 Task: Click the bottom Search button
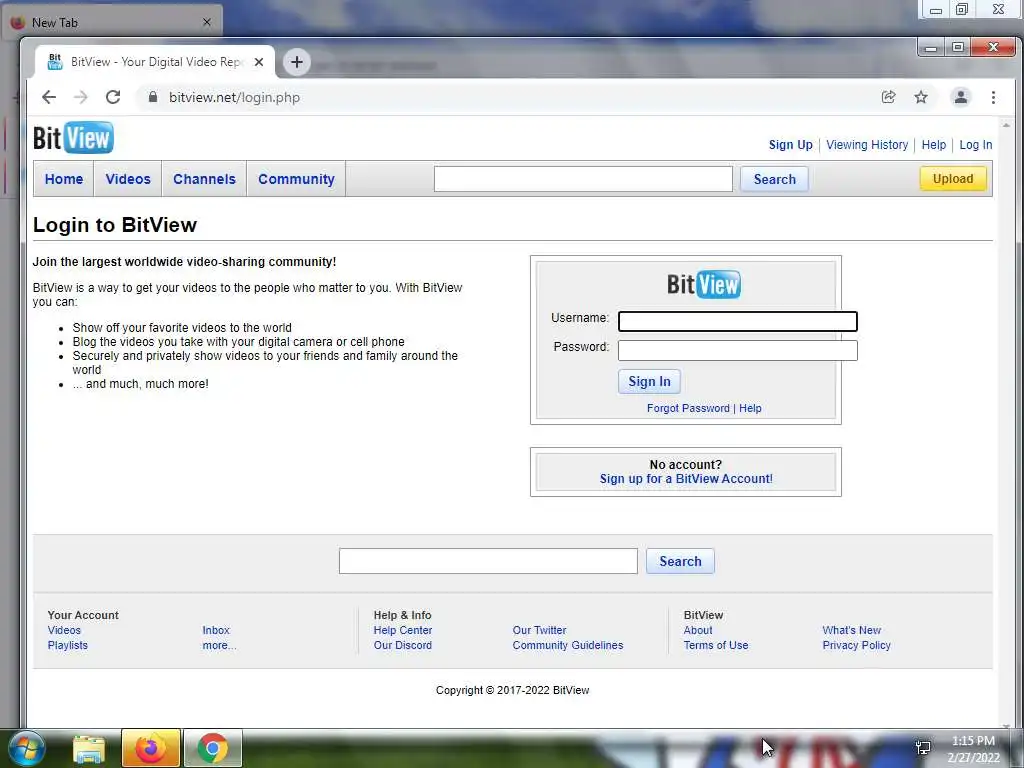(x=680, y=561)
